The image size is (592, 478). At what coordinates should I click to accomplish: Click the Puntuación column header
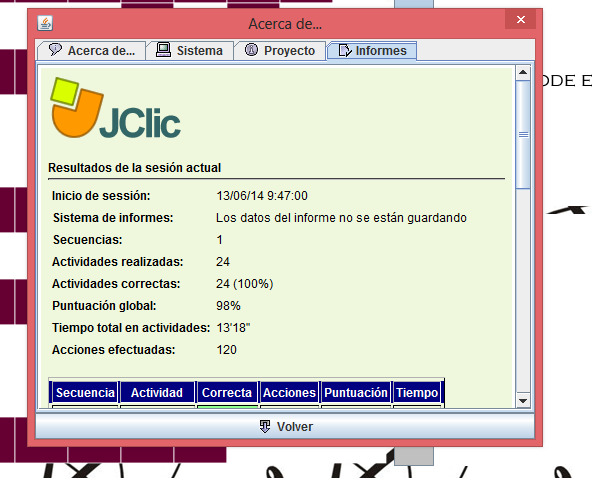[356, 393]
